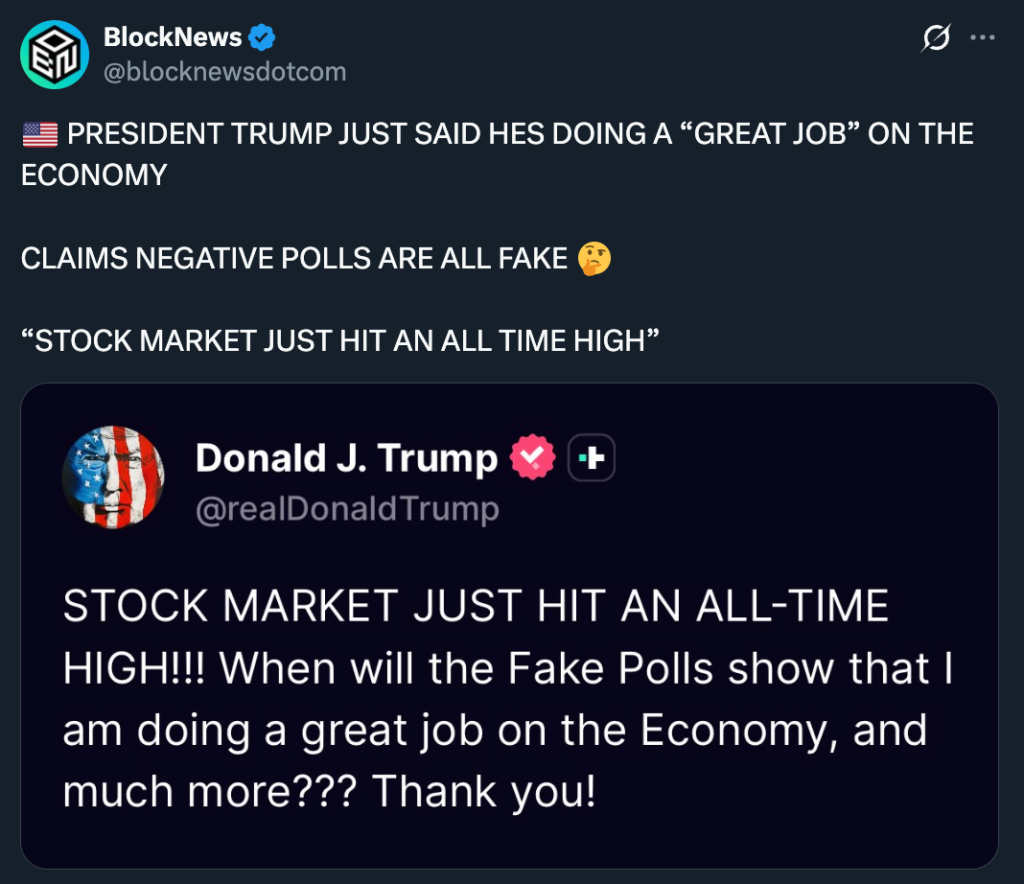The width and height of the screenshot is (1024, 884).
Task: Open Trump's flag-painted avatar thumbnail
Action: [x=113, y=477]
